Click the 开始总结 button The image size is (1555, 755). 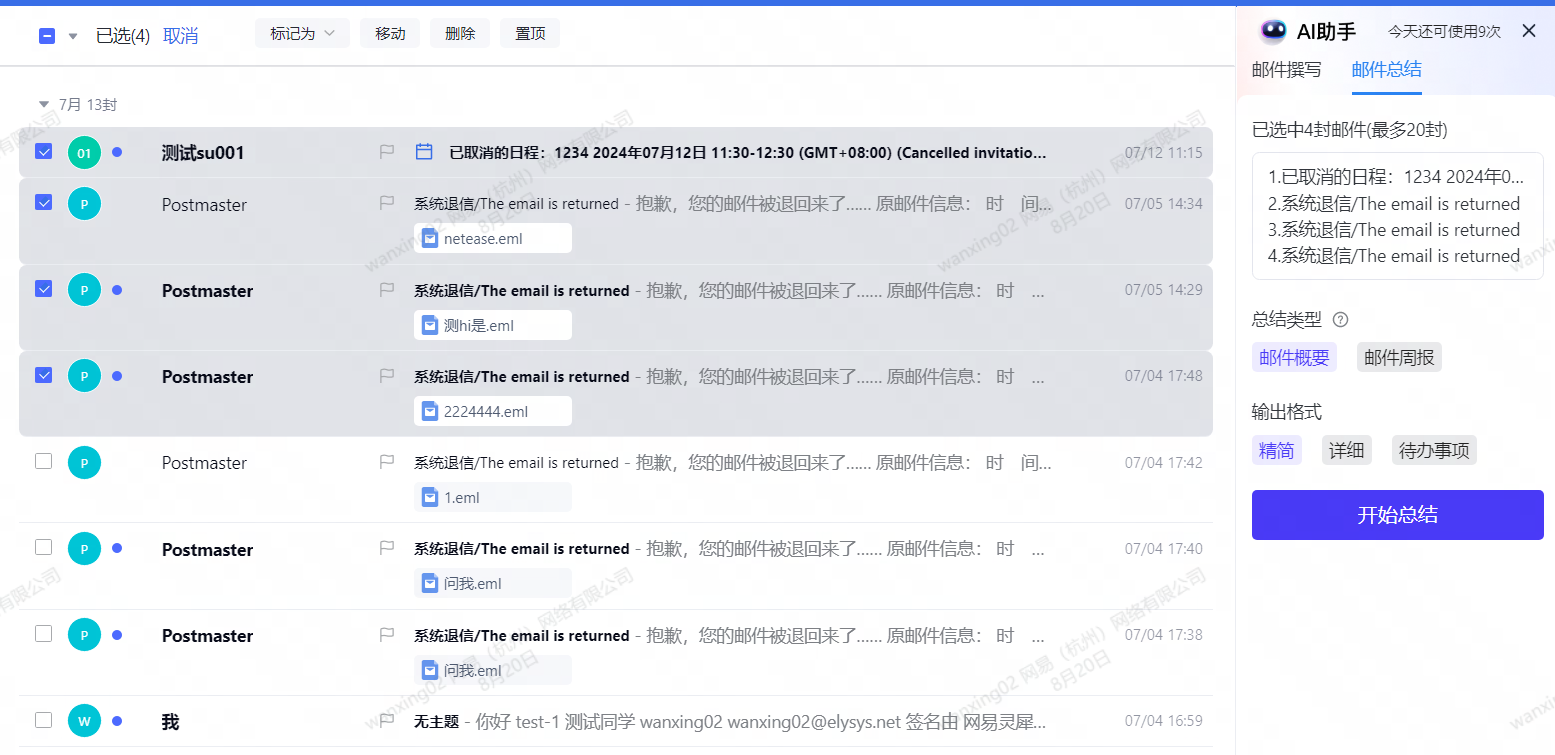point(1398,515)
